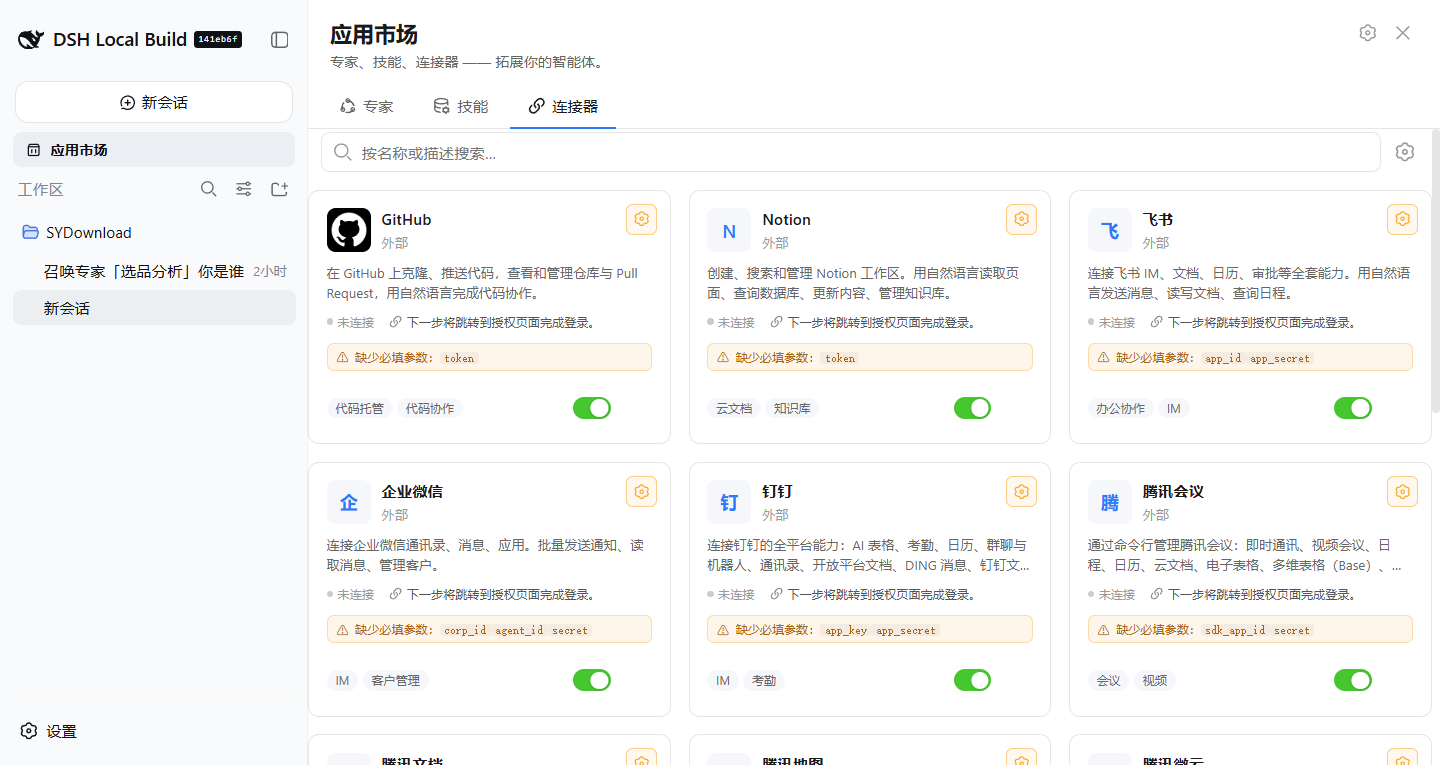Click the 代码协作 tag on GitHub card
Image resolution: width=1440 pixels, height=765 pixels.
[430, 408]
